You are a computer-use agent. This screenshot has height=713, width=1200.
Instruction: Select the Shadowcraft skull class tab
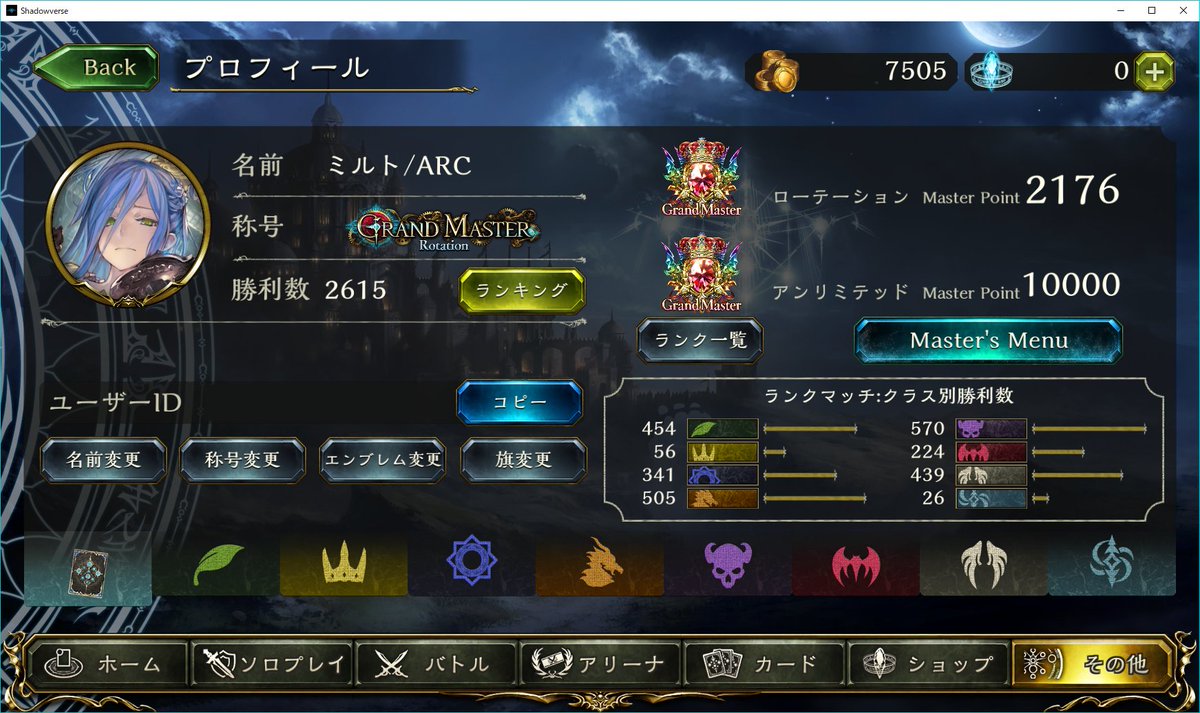728,565
